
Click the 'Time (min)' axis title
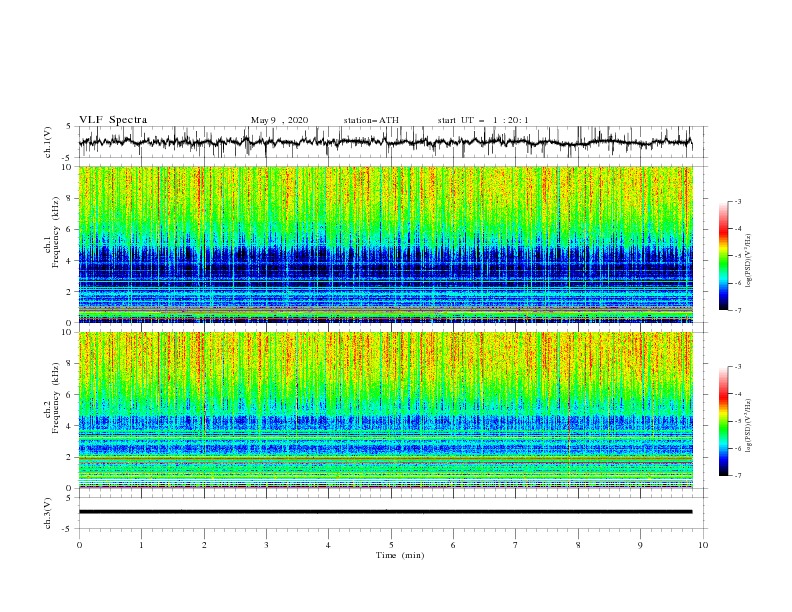400,555
